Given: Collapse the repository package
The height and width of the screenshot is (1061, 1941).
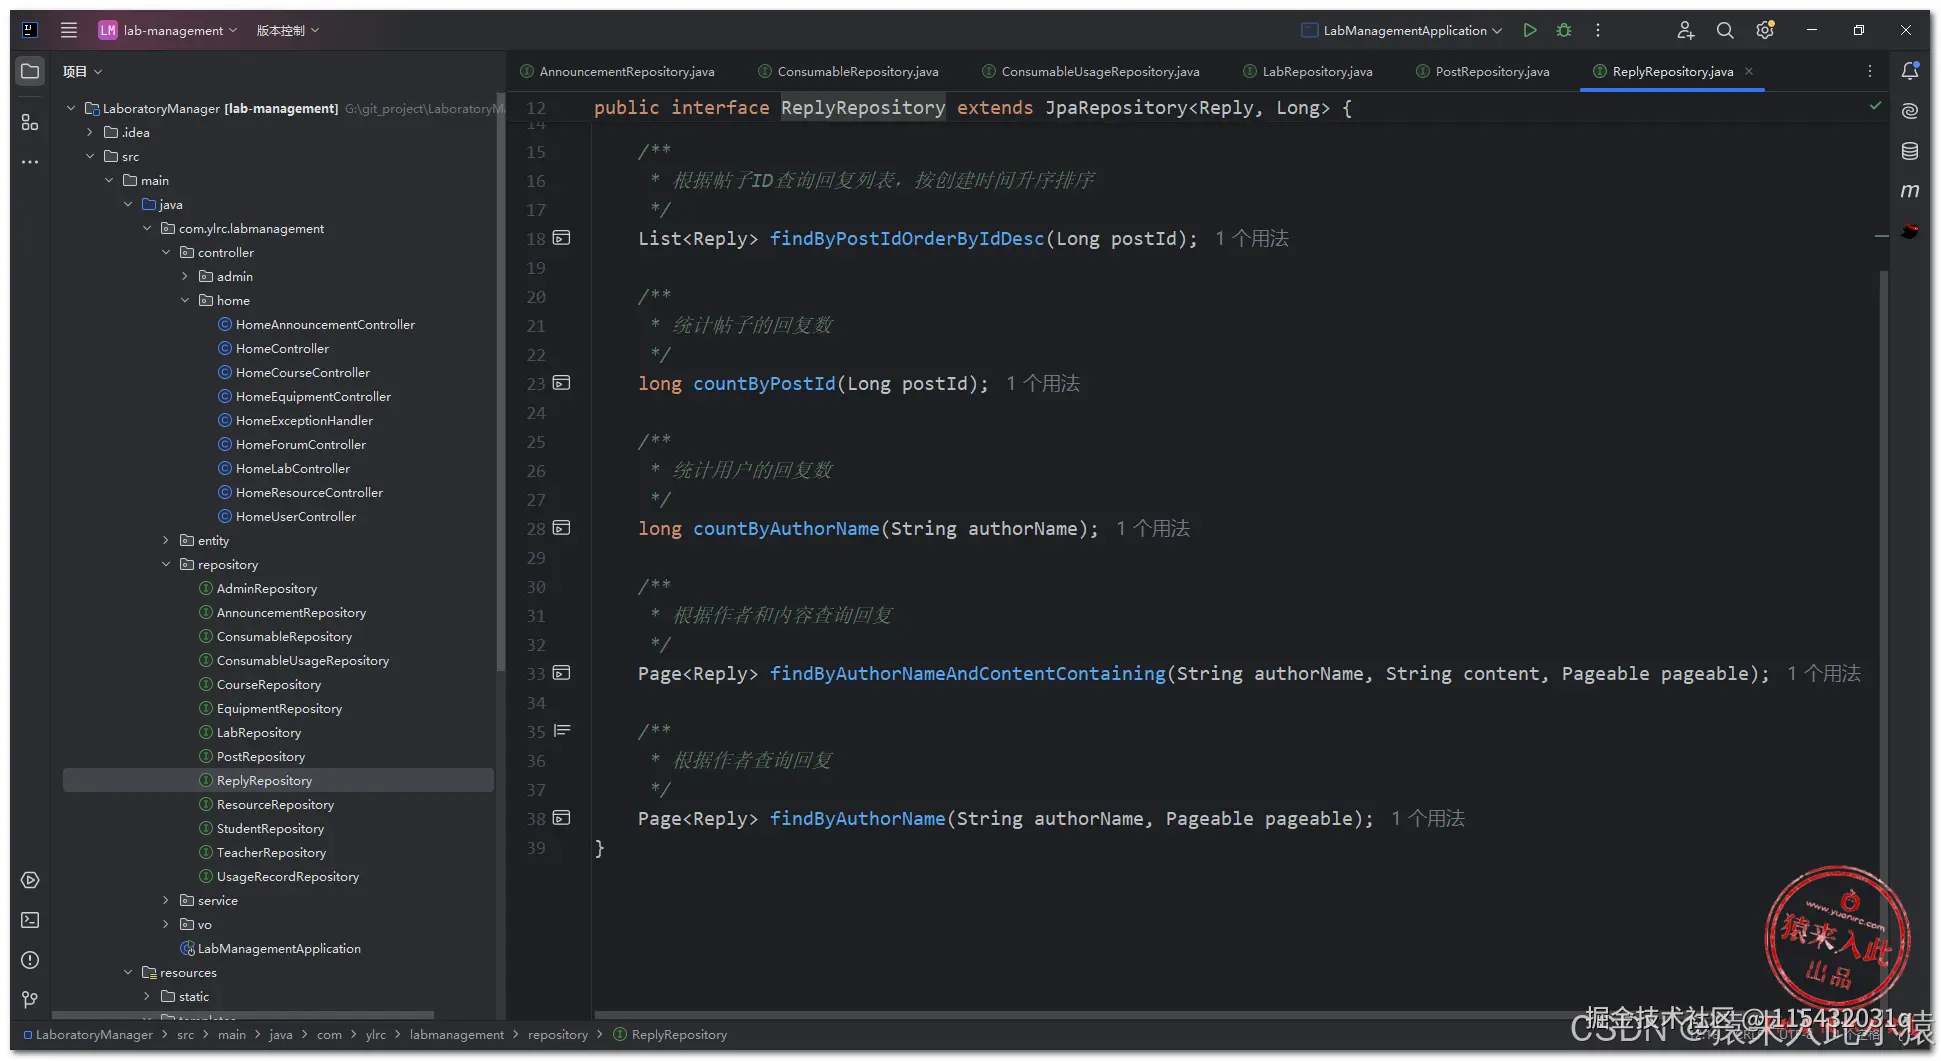Looking at the screenshot, I should (166, 564).
